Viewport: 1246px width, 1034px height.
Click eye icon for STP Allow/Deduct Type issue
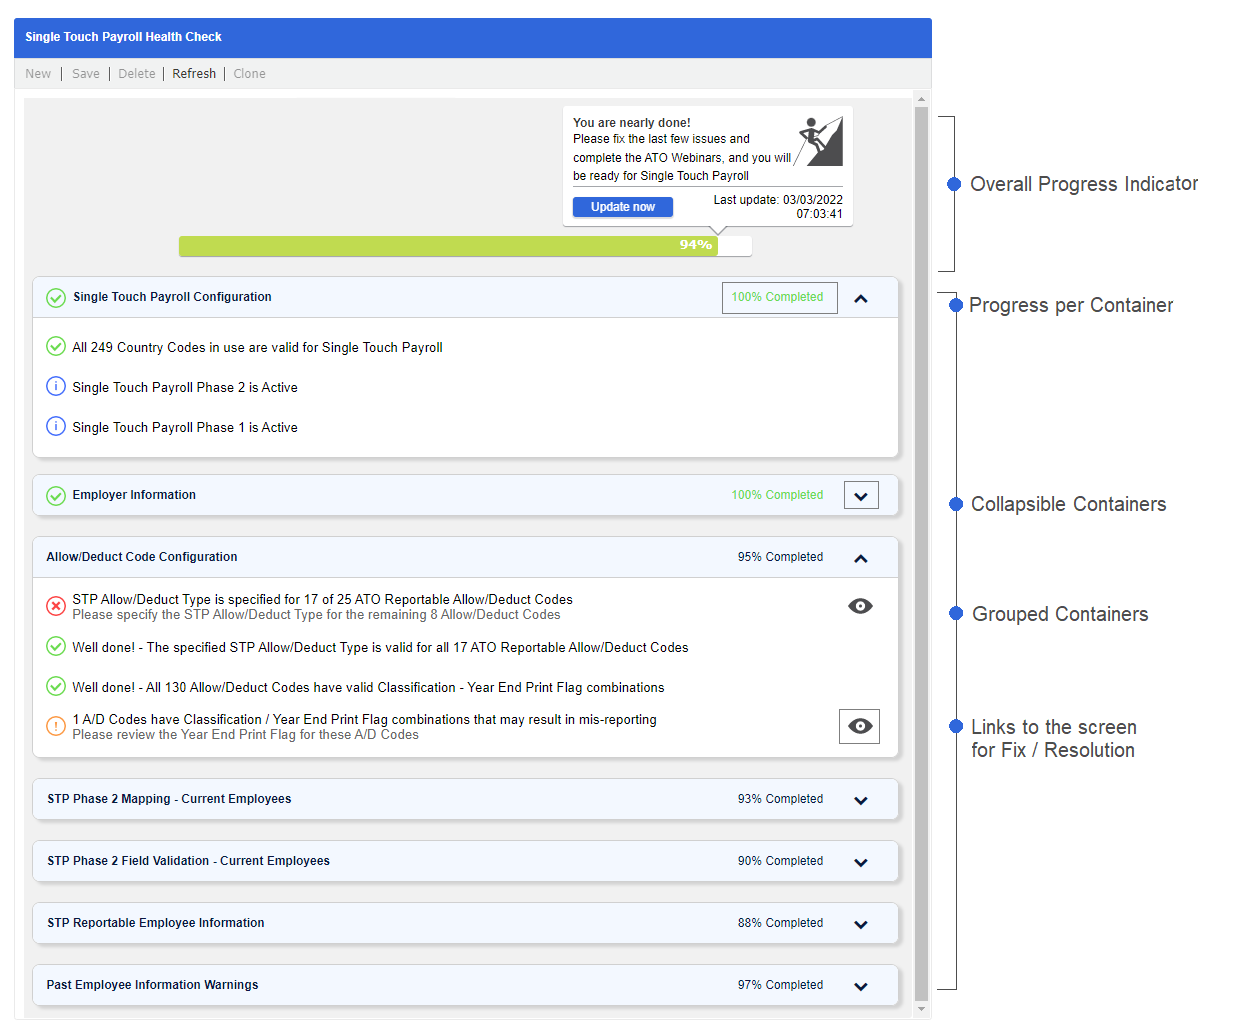point(860,606)
